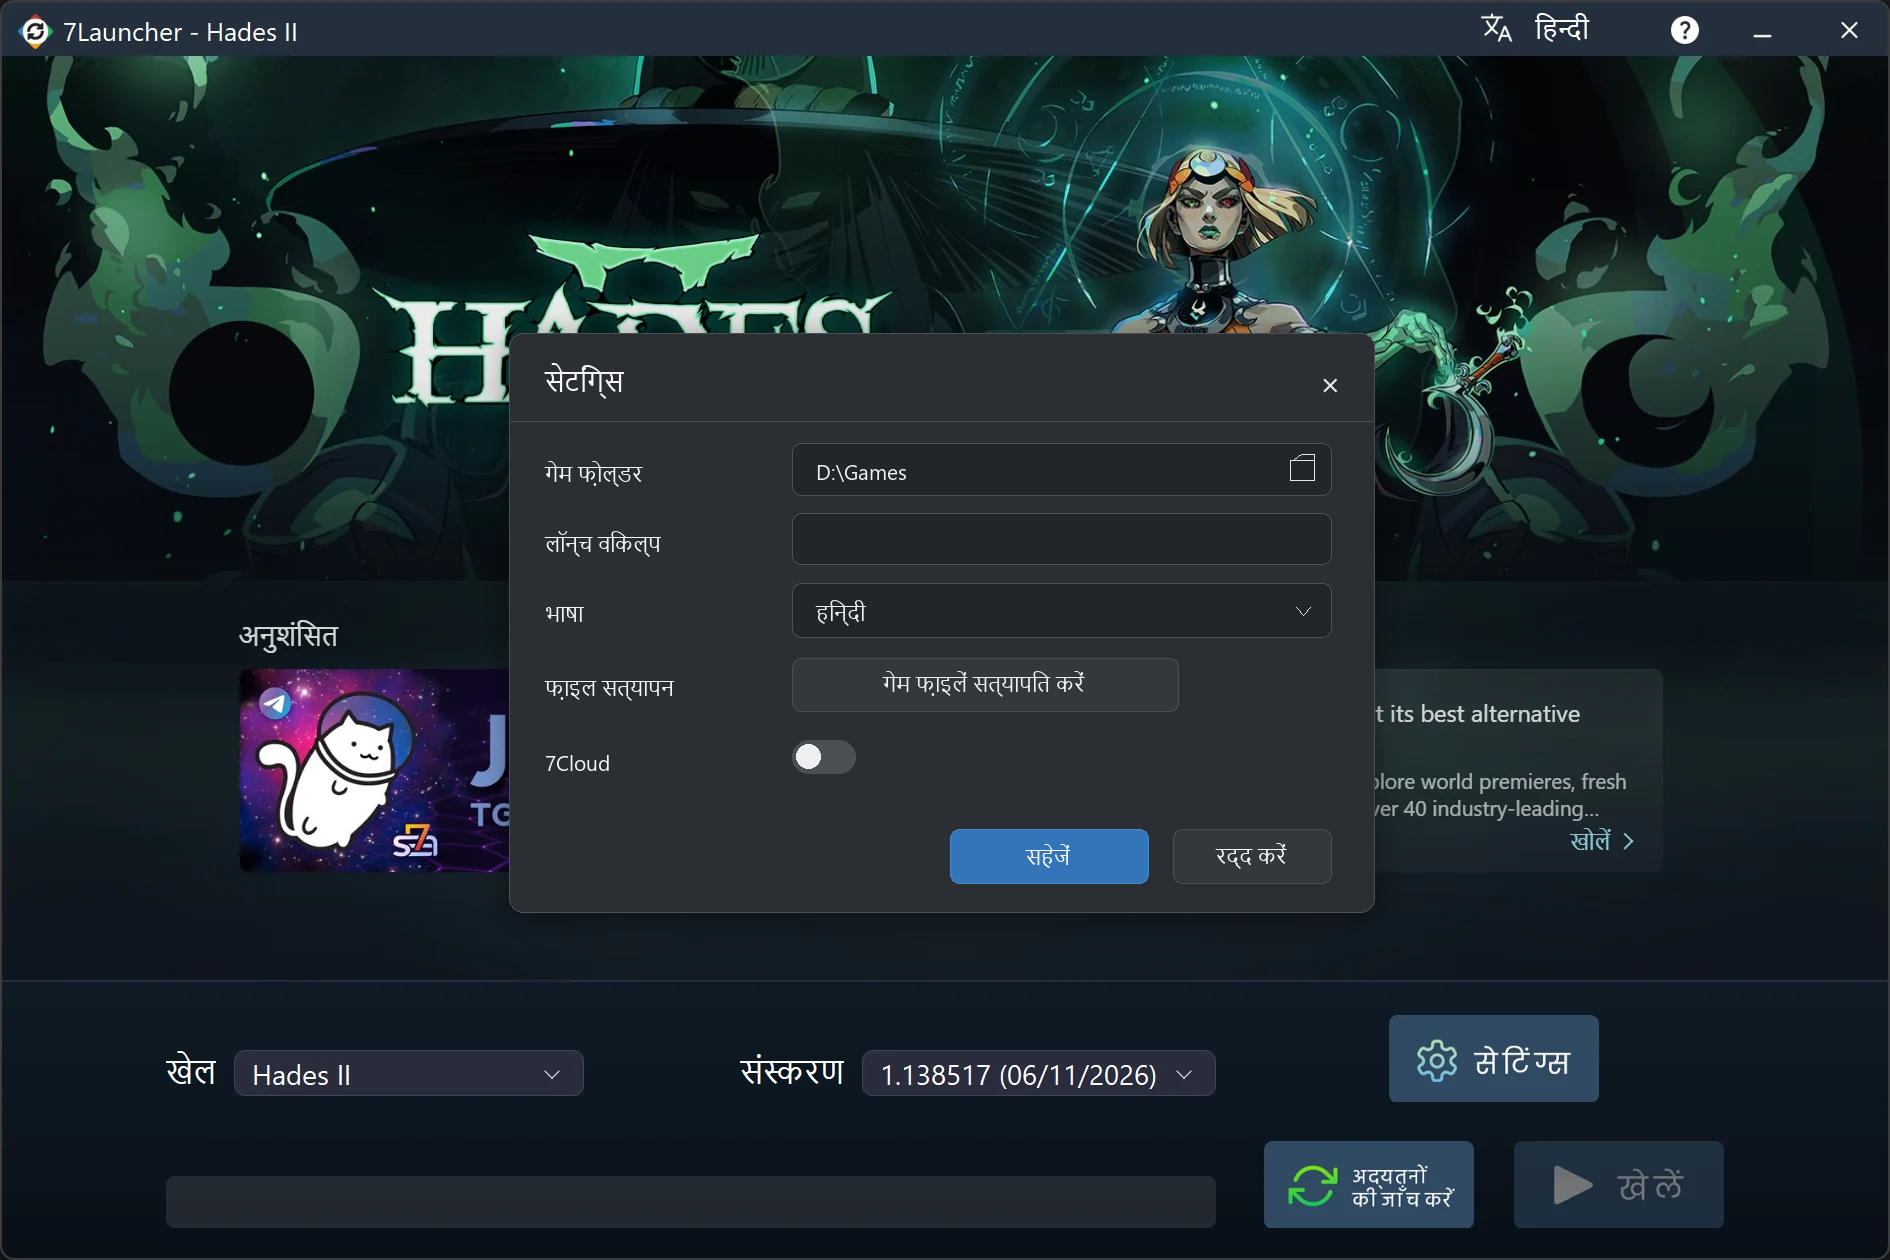Close the settings dialog with the X

(x=1330, y=386)
